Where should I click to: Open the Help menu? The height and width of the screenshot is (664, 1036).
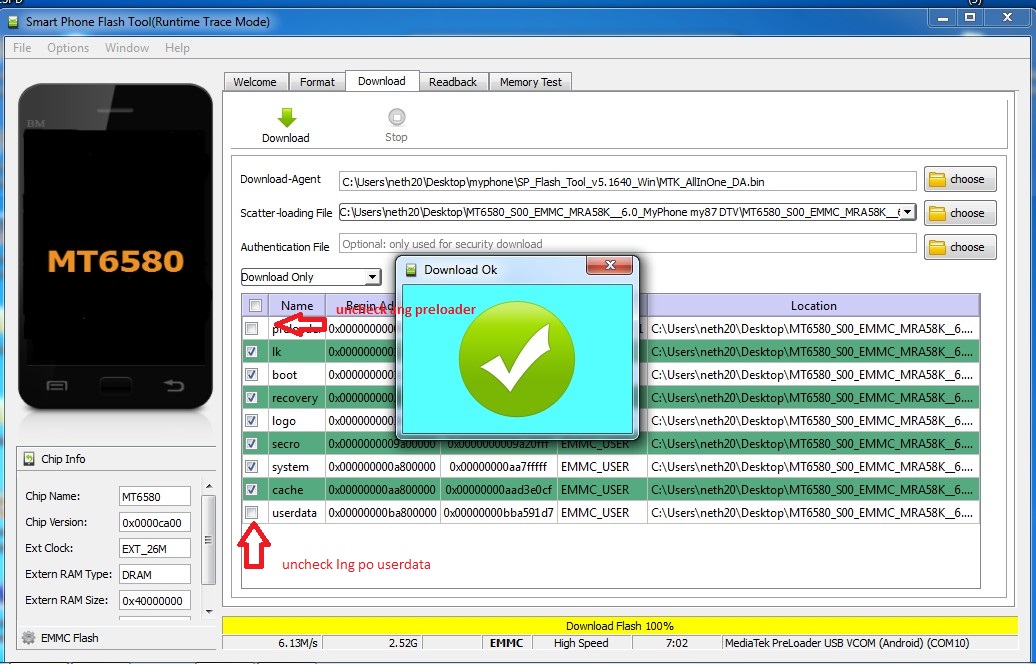point(177,48)
